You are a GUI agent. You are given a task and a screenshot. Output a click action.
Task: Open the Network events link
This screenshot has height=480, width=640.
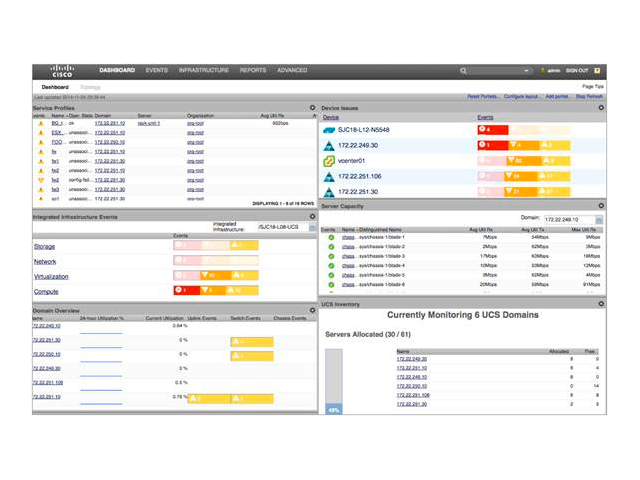click(45, 262)
